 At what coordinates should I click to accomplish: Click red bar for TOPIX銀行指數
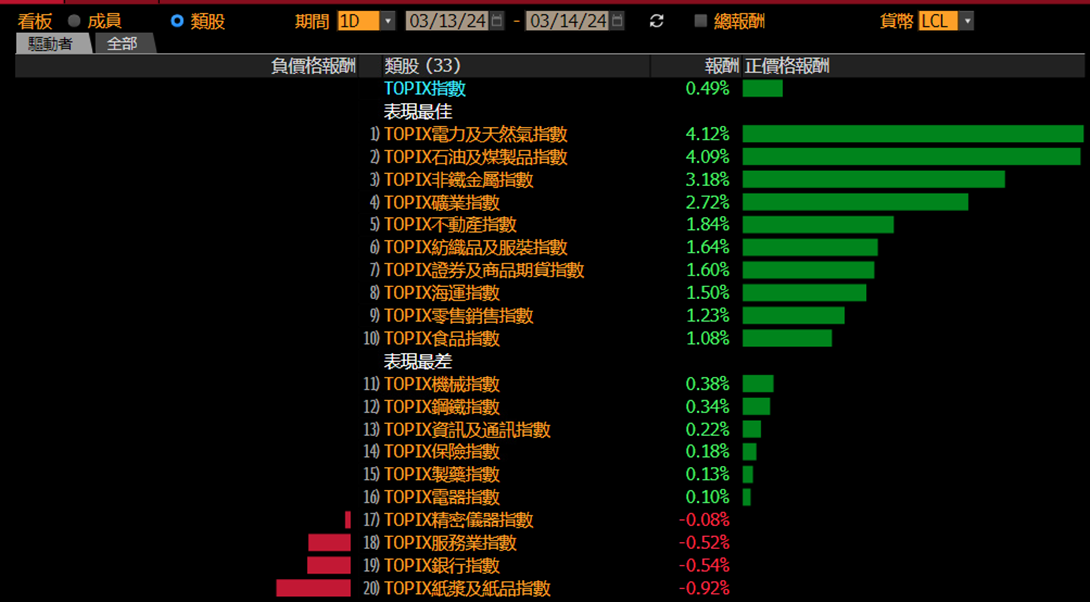coord(329,565)
